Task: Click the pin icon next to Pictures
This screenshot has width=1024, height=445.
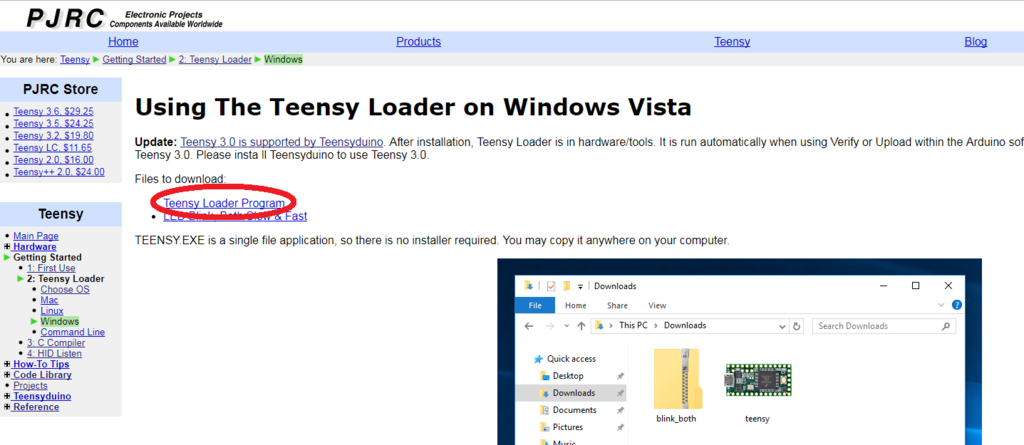Action: [620, 427]
